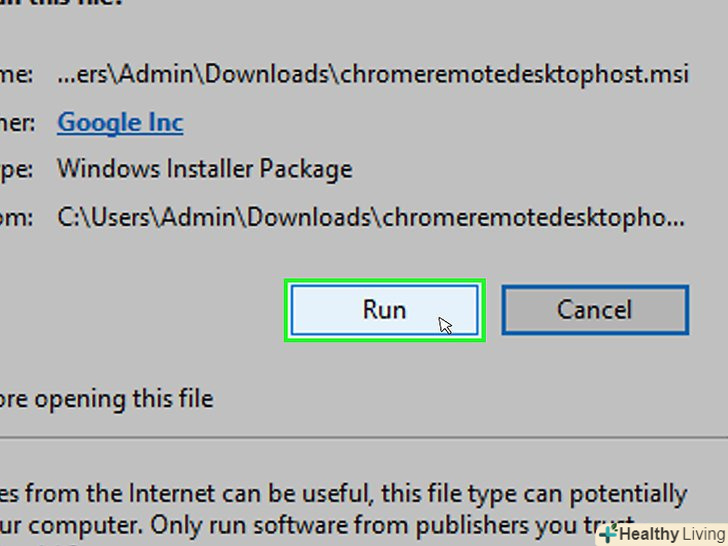
Task: Click the Name field label
Action: point(18,75)
